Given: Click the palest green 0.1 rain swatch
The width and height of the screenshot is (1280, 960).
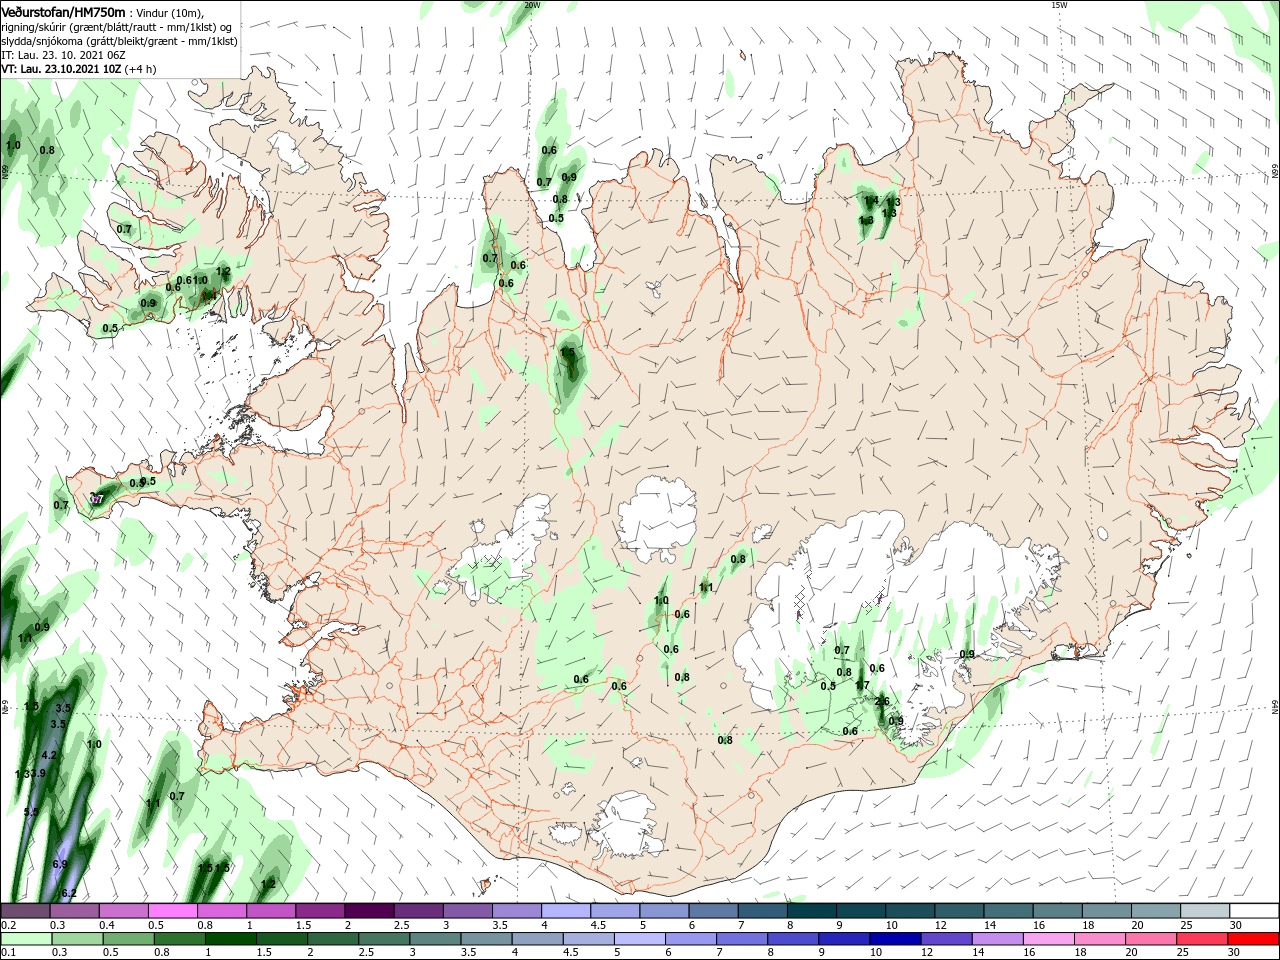Looking at the screenshot, I should (25, 939).
